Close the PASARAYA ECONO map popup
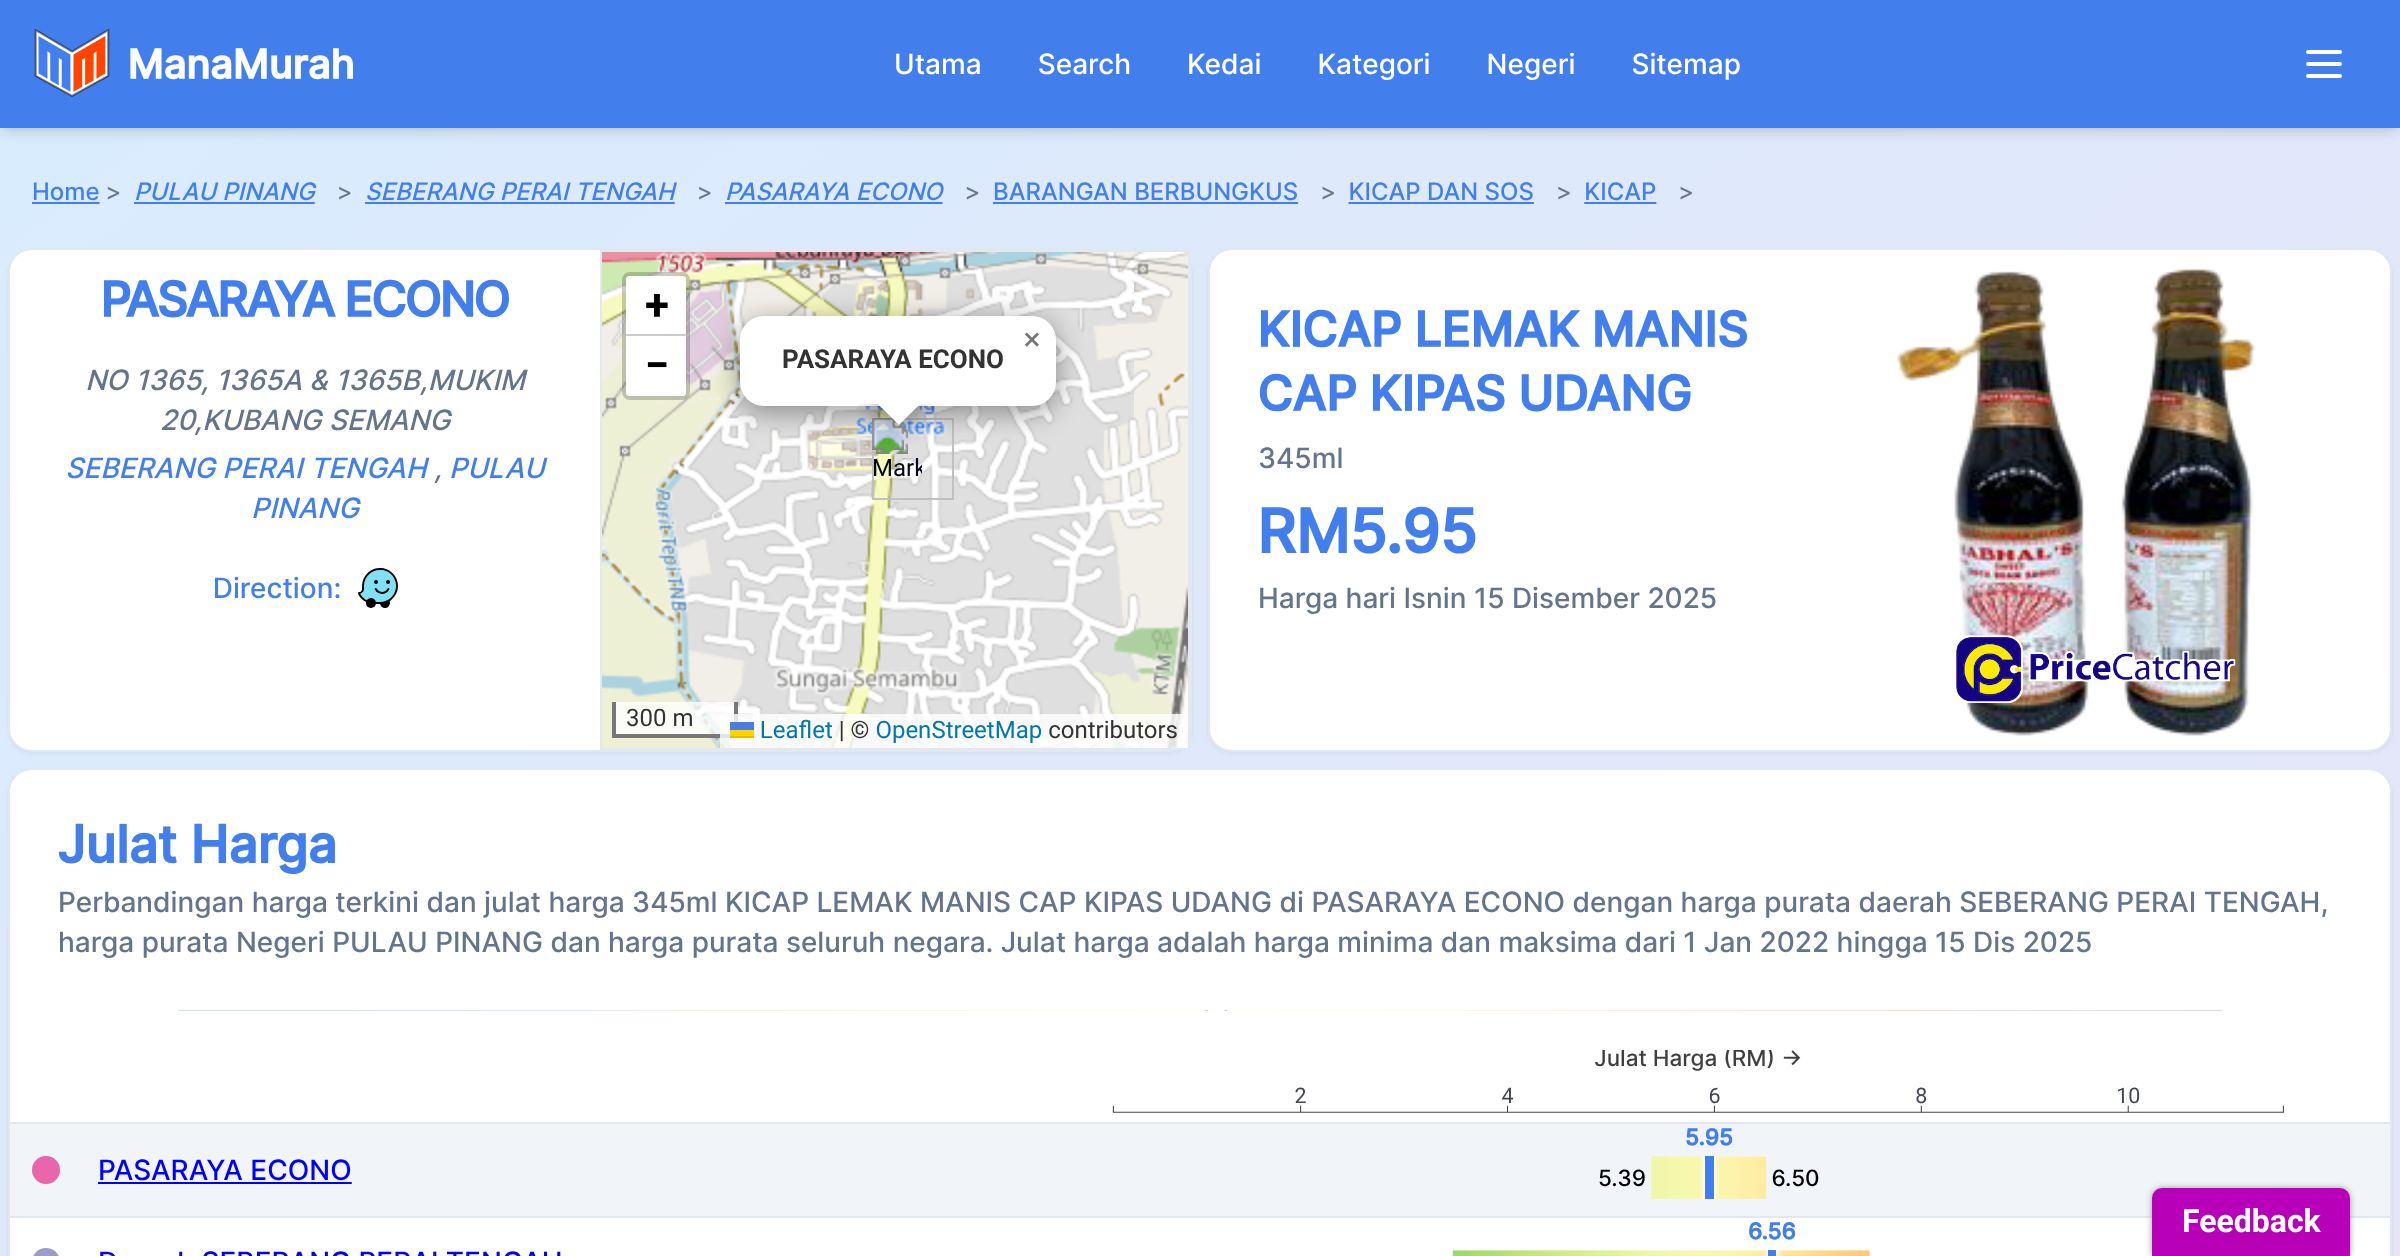Image resolution: width=2400 pixels, height=1256 pixels. [1032, 340]
